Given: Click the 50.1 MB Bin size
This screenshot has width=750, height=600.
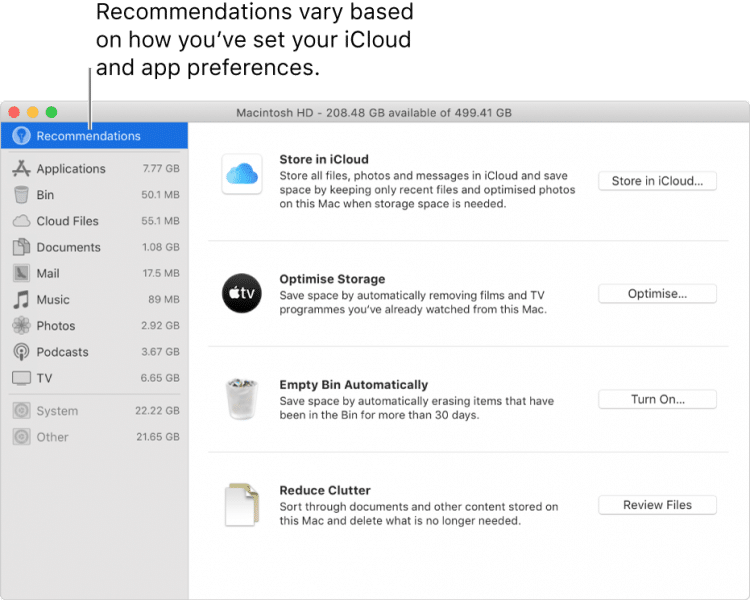Looking at the screenshot, I should (x=160, y=195).
